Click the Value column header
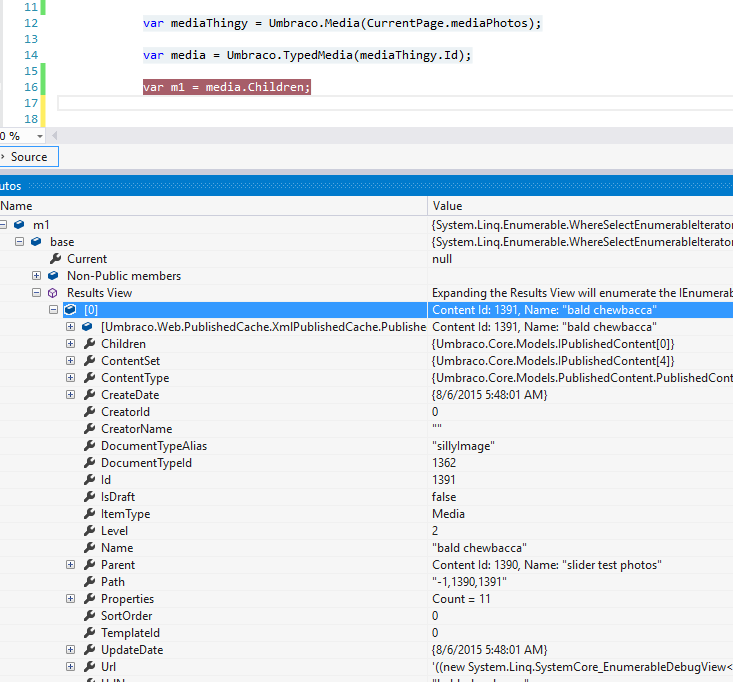This screenshot has height=682, width=733. click(580, 206)
